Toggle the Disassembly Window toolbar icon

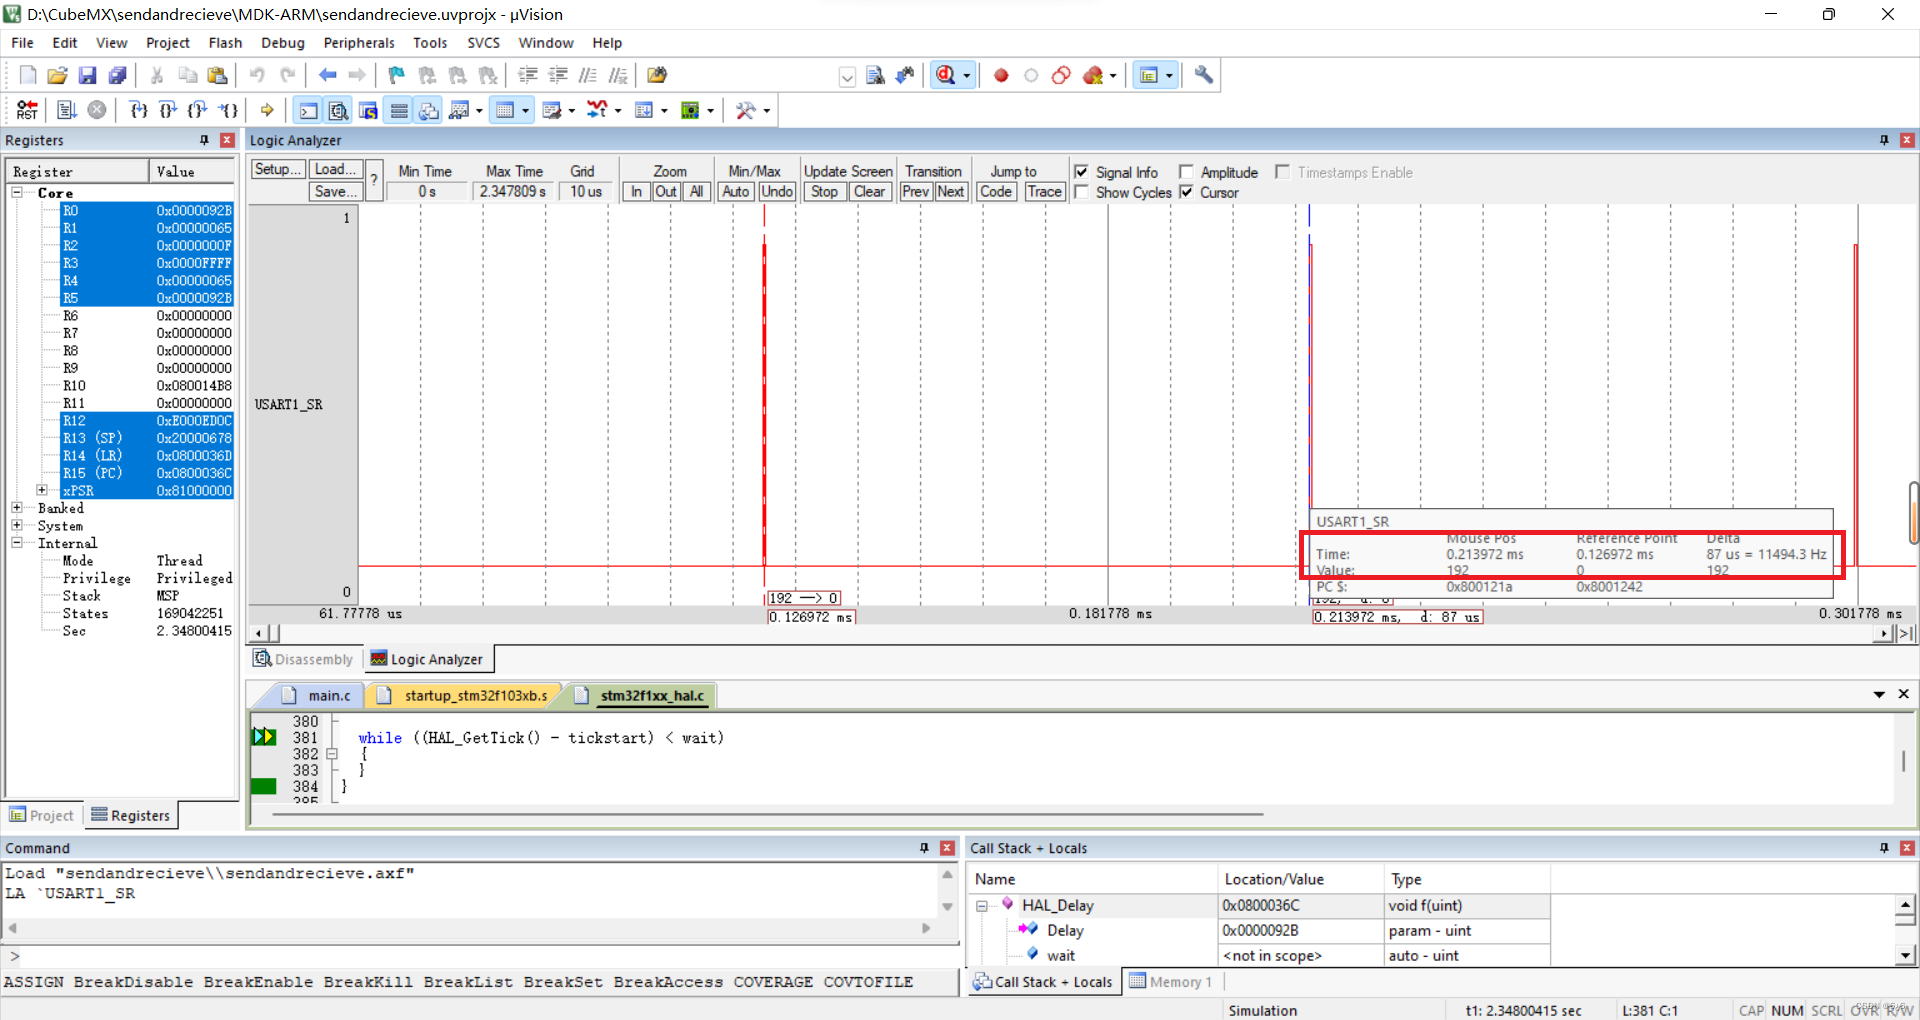point(339,110)
